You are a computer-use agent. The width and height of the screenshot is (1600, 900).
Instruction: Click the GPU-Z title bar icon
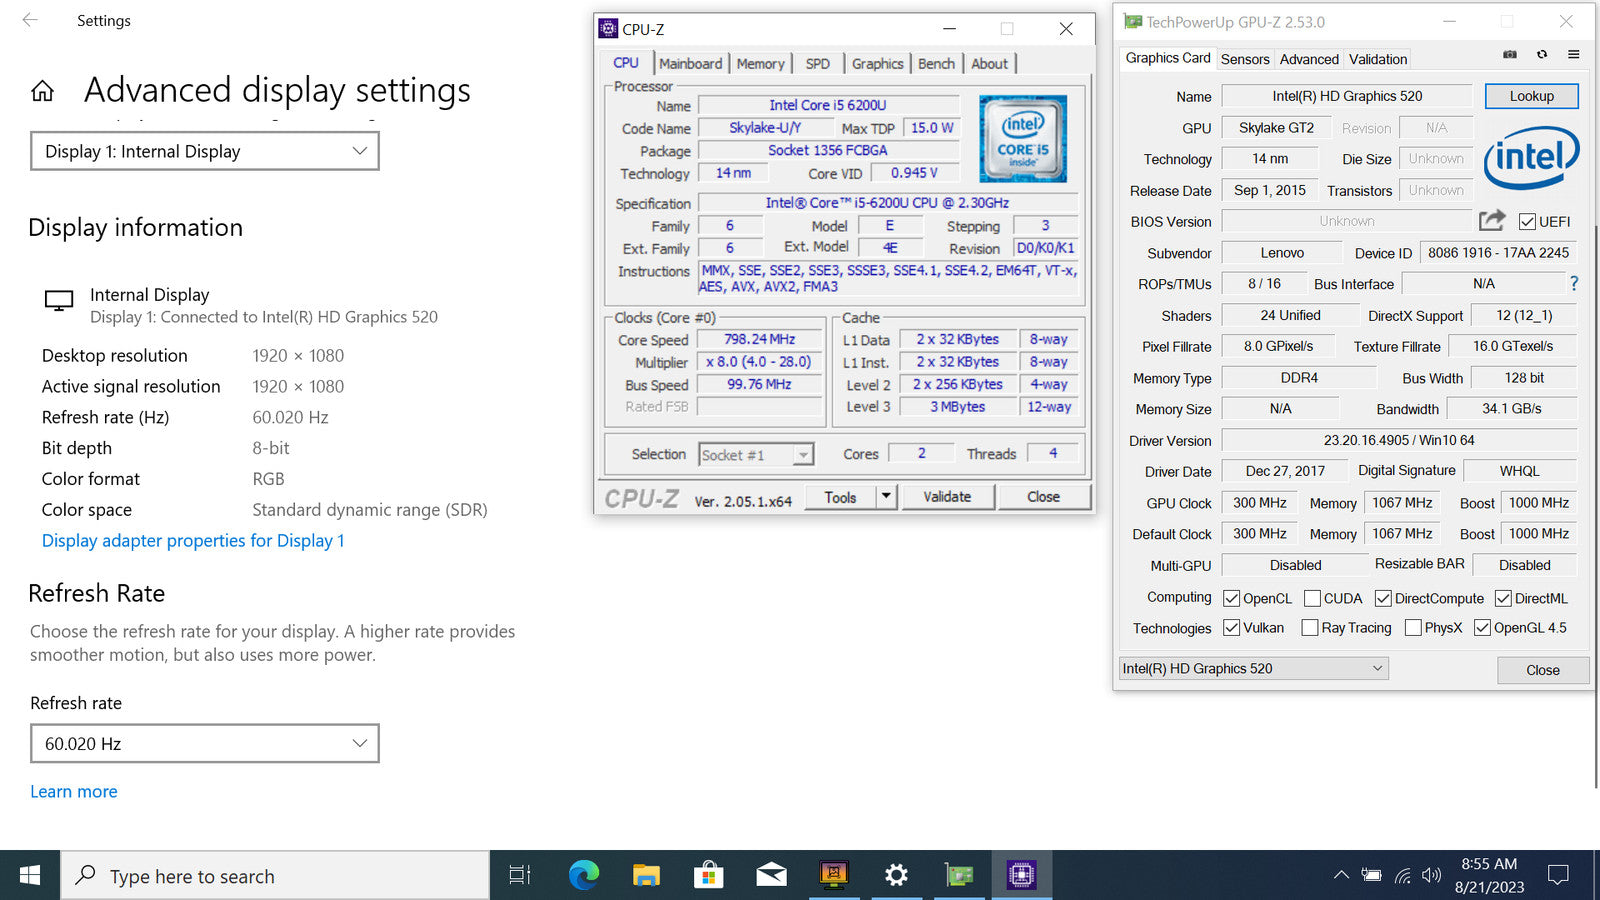[1133, 21]
